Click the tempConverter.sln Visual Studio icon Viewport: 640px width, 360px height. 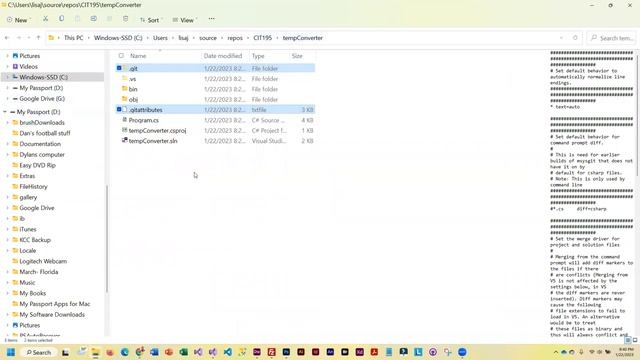[125, 140]
